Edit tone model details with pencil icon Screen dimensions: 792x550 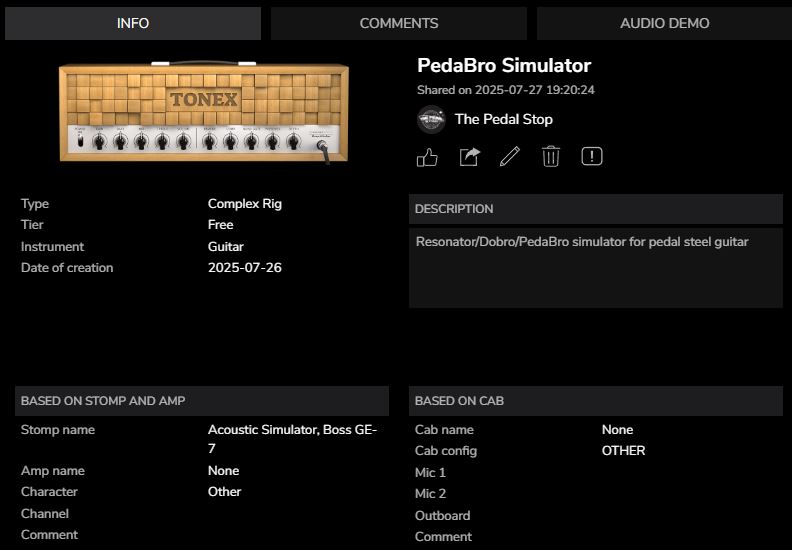[x=510, y=157]
